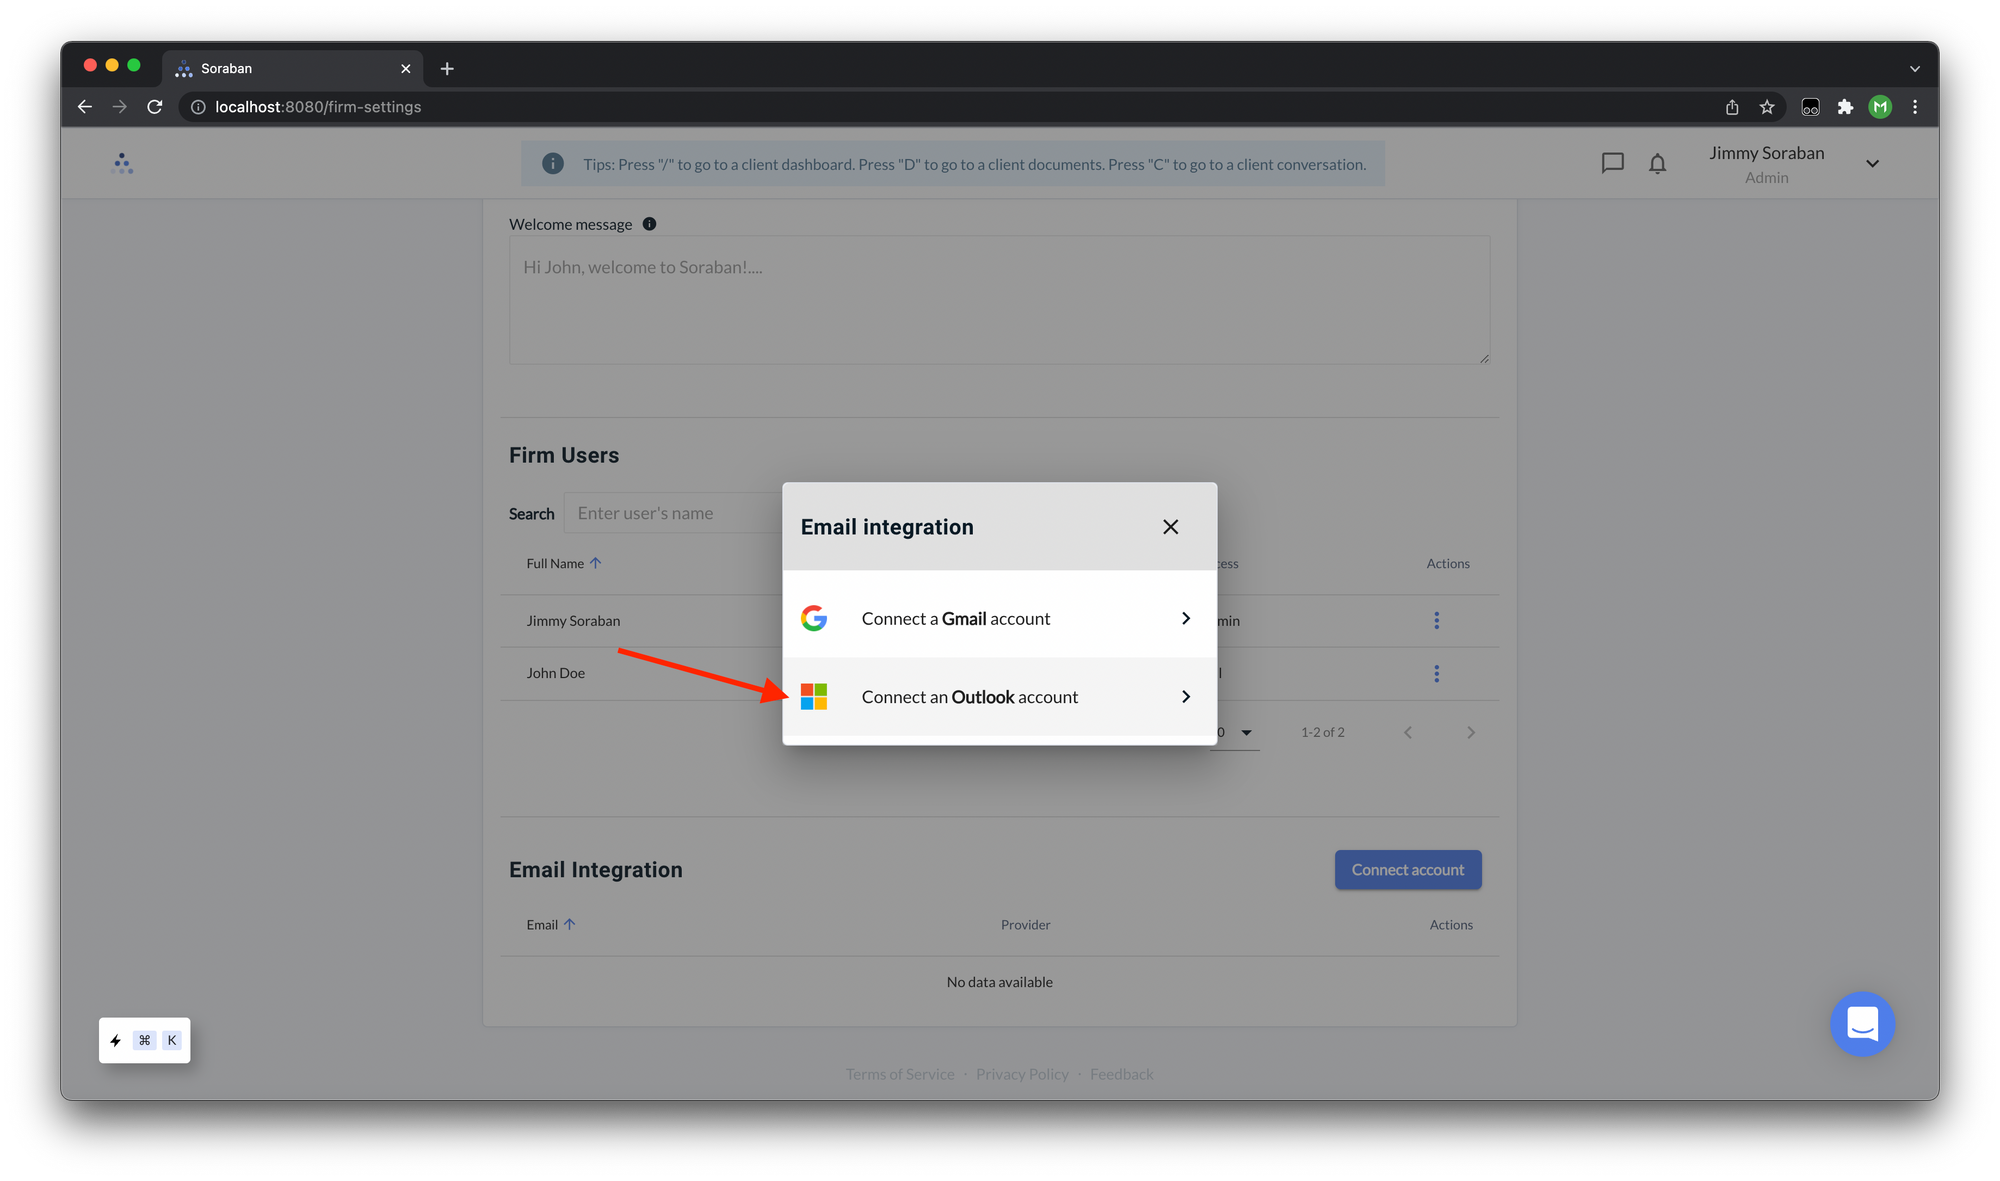Click the Email Integration section heading

(596, 870)
